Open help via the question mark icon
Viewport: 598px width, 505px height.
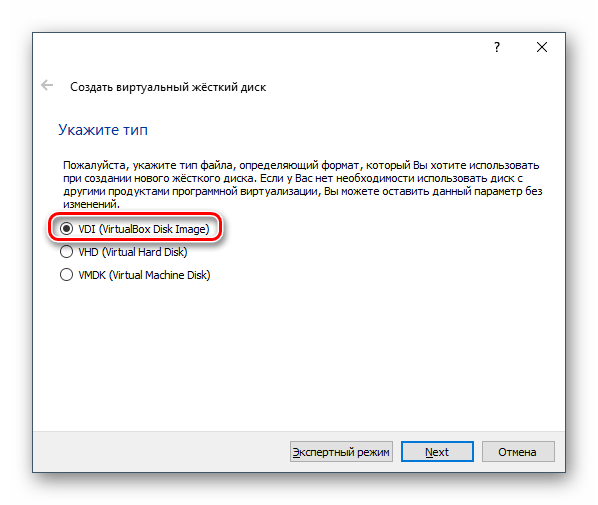click(497, 47)
